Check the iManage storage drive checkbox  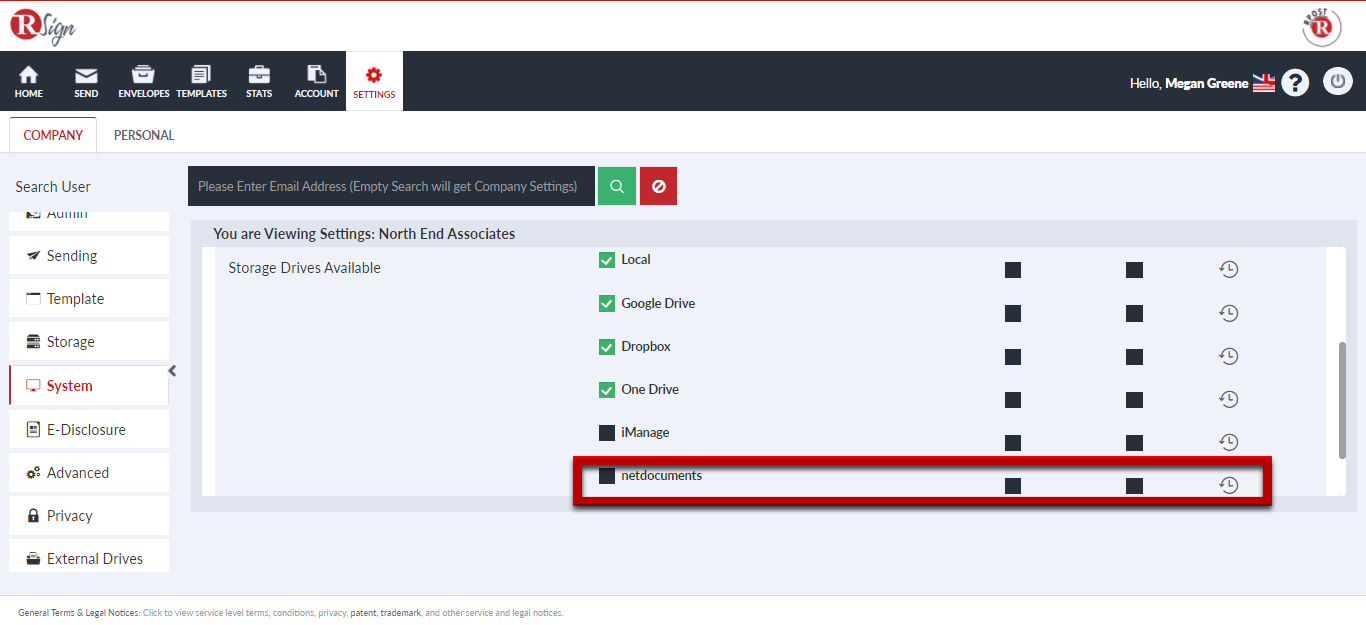607,433
